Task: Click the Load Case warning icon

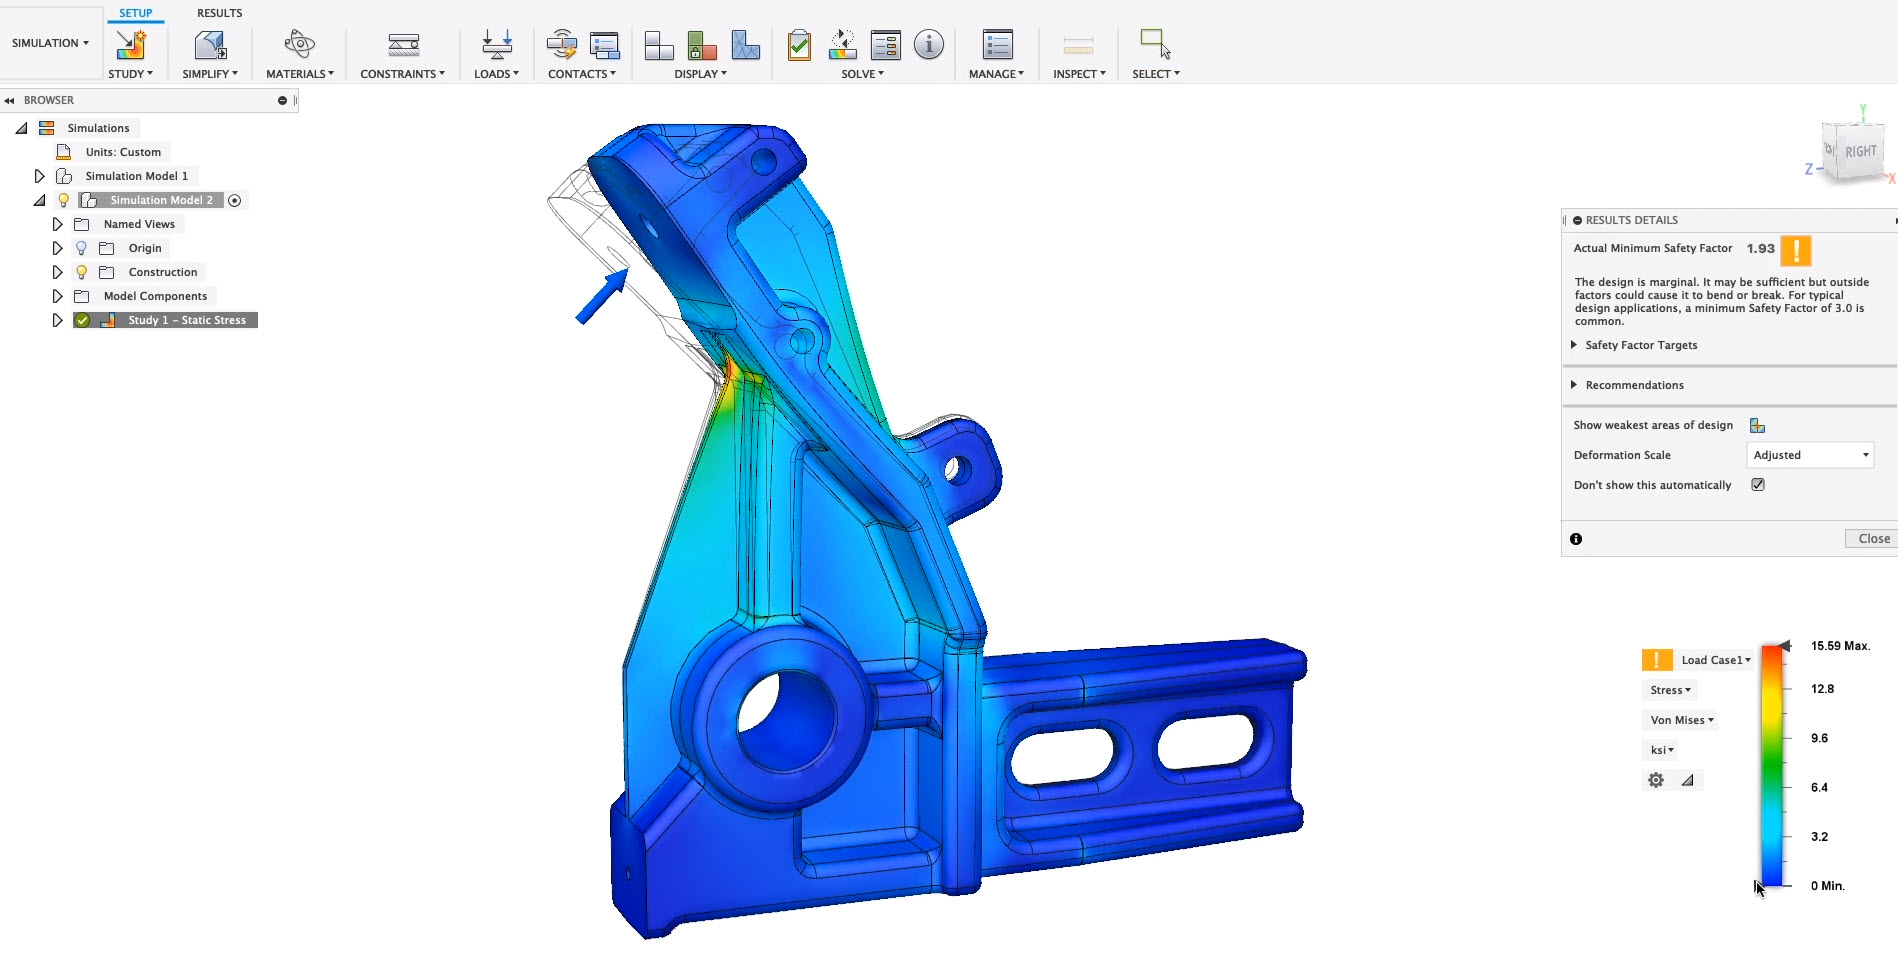Action: [1657, 660]
